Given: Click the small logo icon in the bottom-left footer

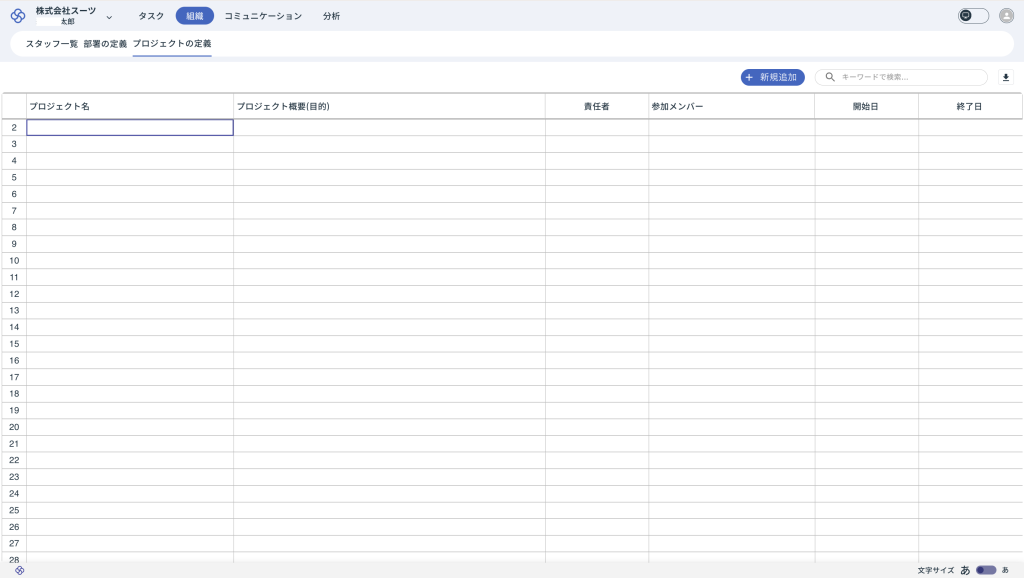Looking at the screenshot, I should tap(19, 570).
